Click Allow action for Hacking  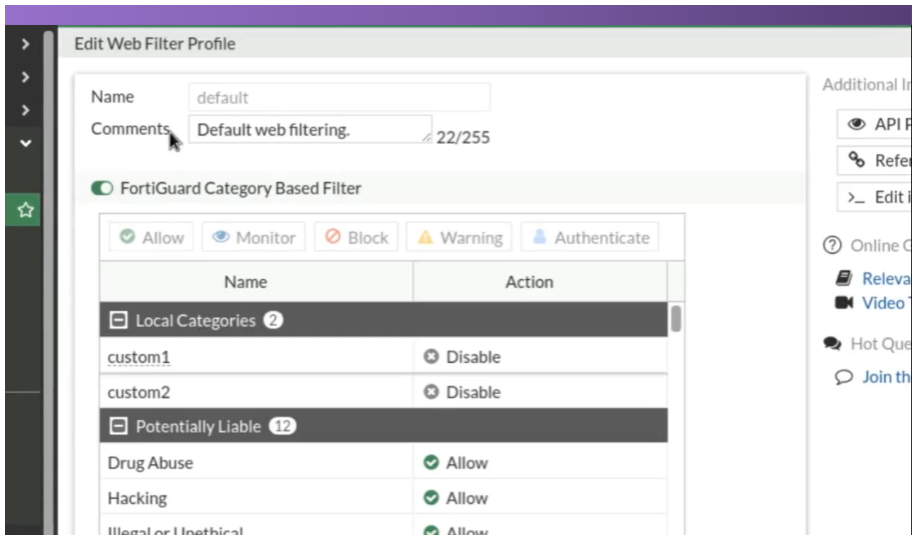click(x=456, y=497)
